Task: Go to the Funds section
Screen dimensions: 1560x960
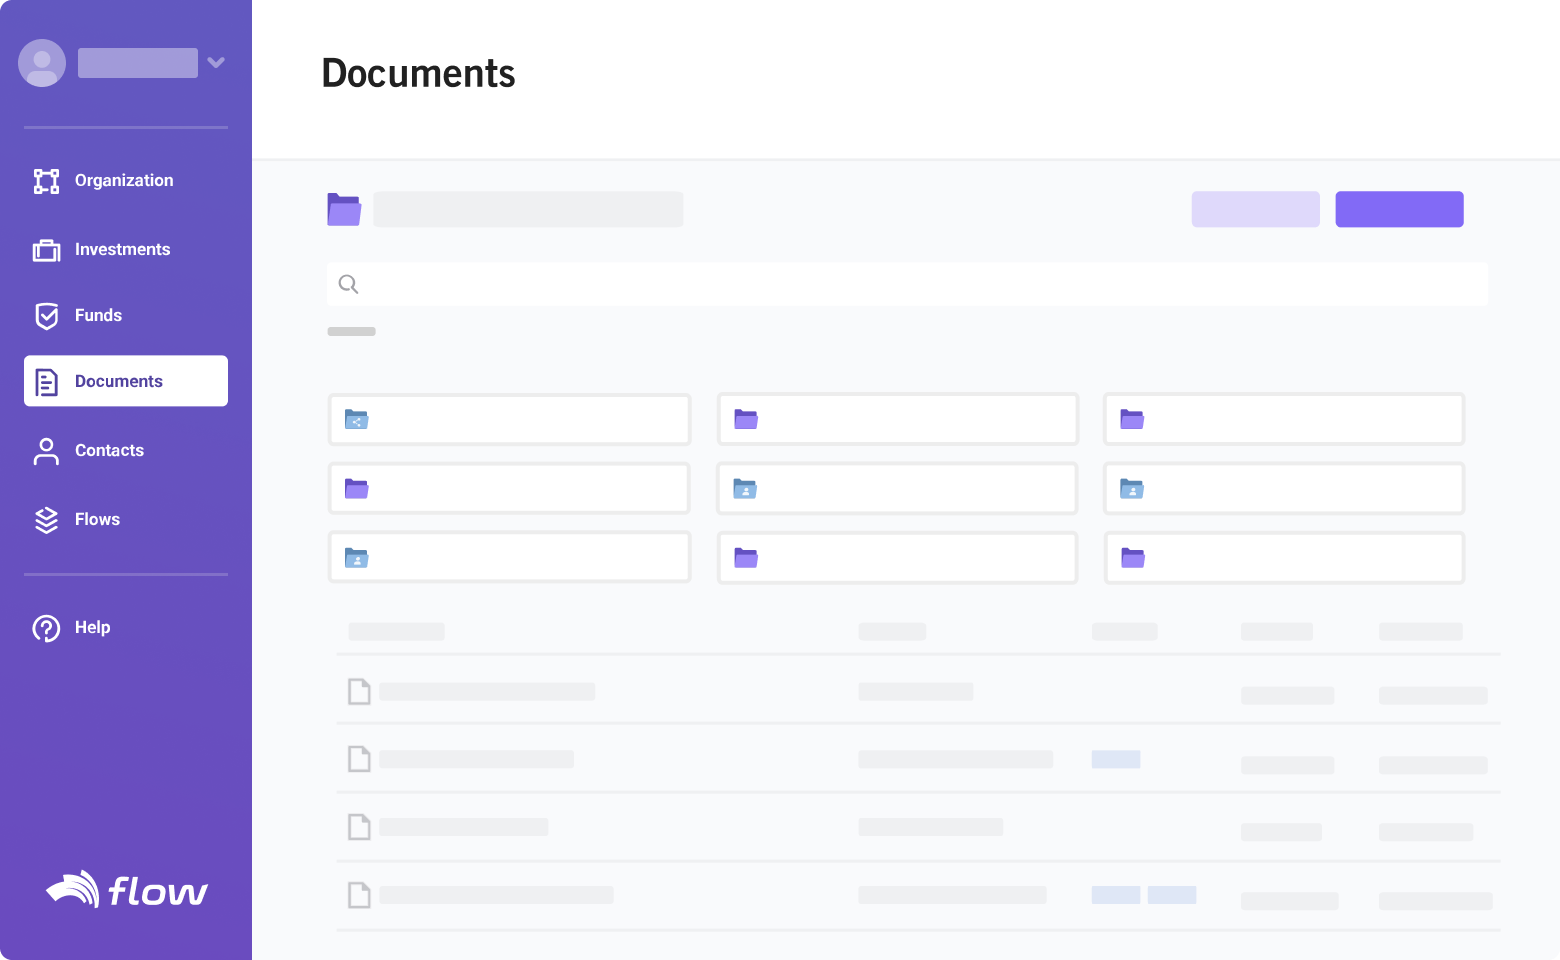Action: click(x=98, y=316)
